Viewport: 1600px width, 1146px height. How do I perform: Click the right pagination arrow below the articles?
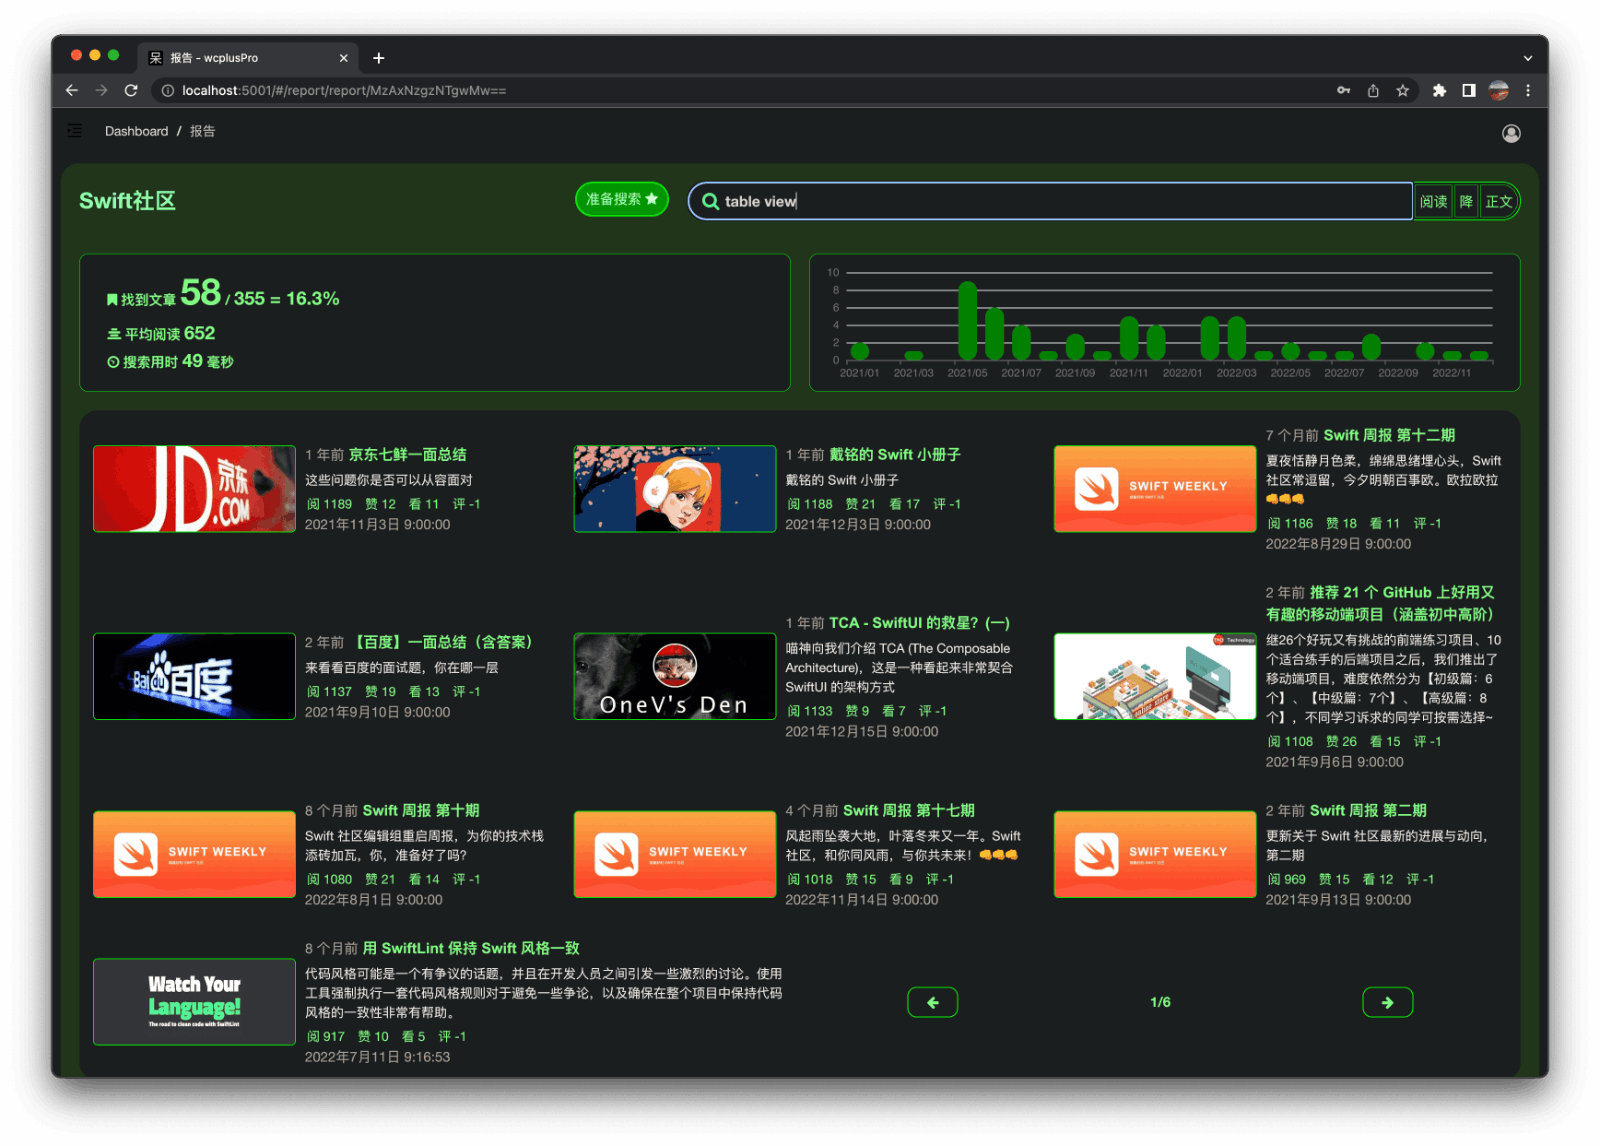[x=1387, y=1001]
